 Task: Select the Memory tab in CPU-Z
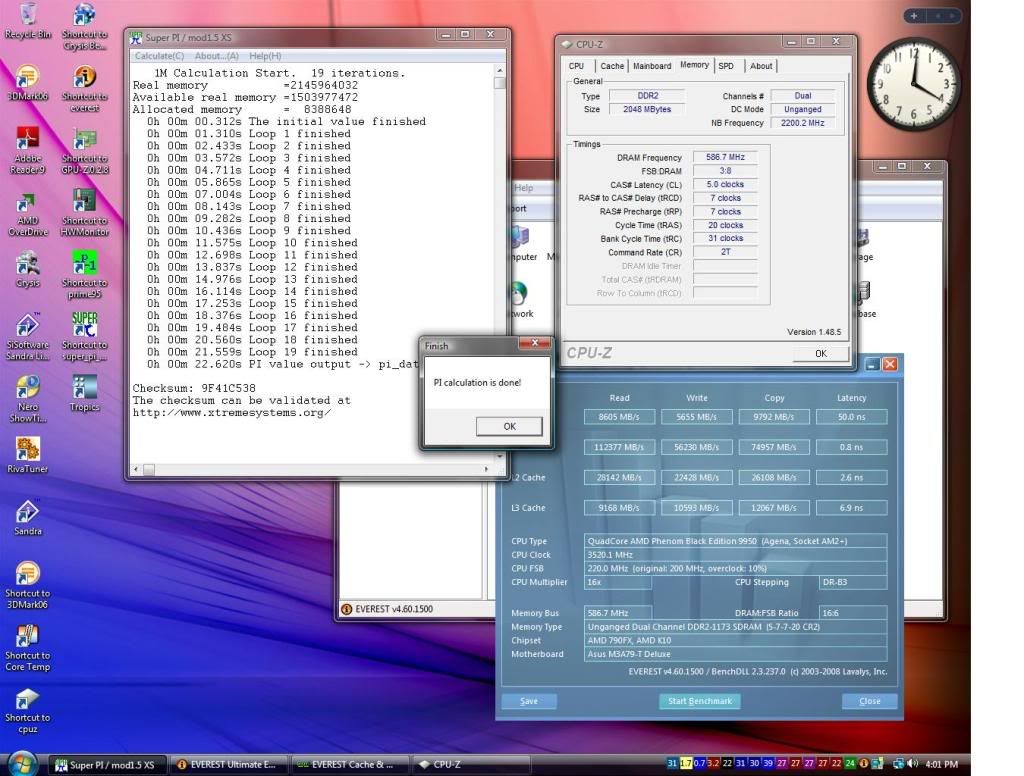(x=694, y=65)
